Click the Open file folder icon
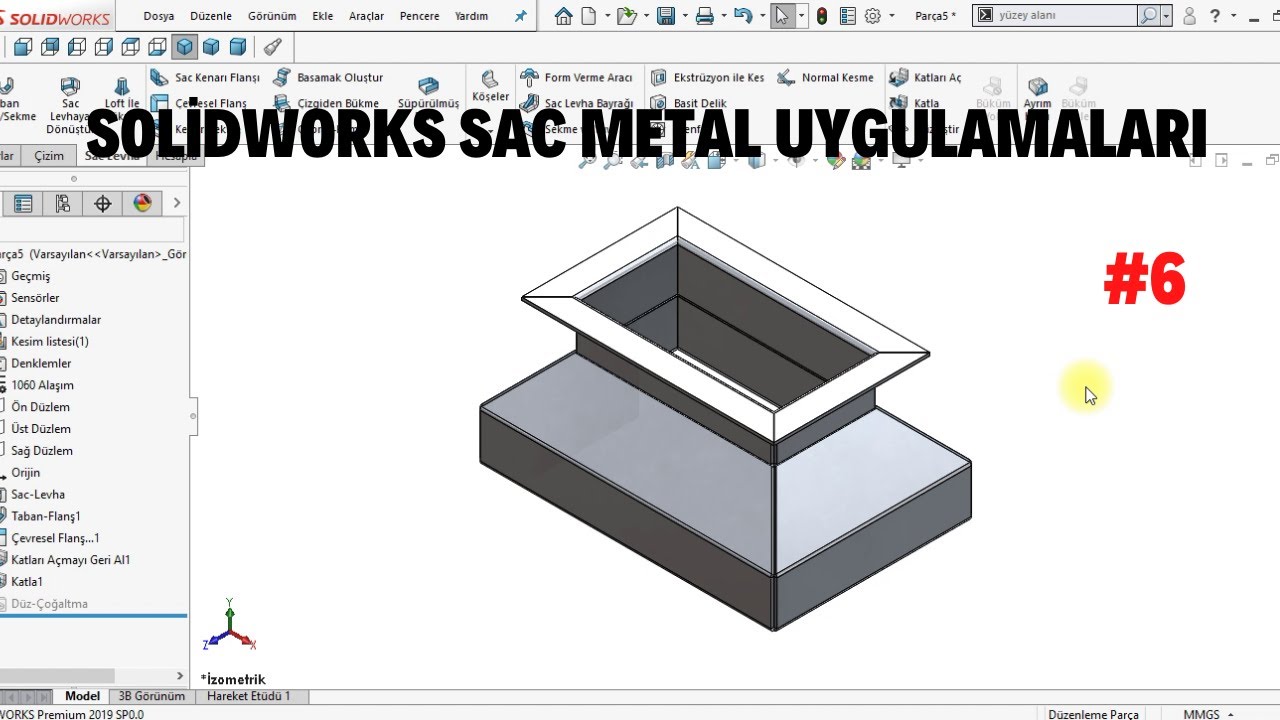 626,16
